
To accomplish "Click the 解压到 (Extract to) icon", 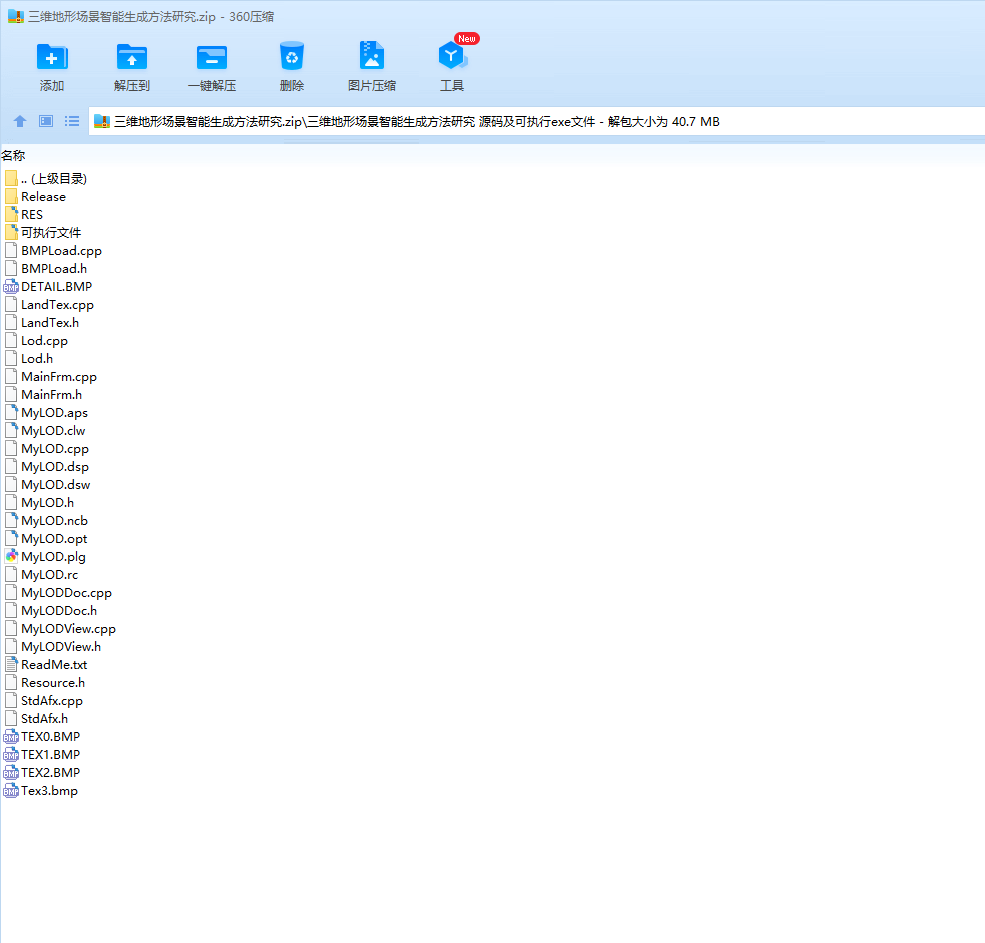I will (132, 57).
